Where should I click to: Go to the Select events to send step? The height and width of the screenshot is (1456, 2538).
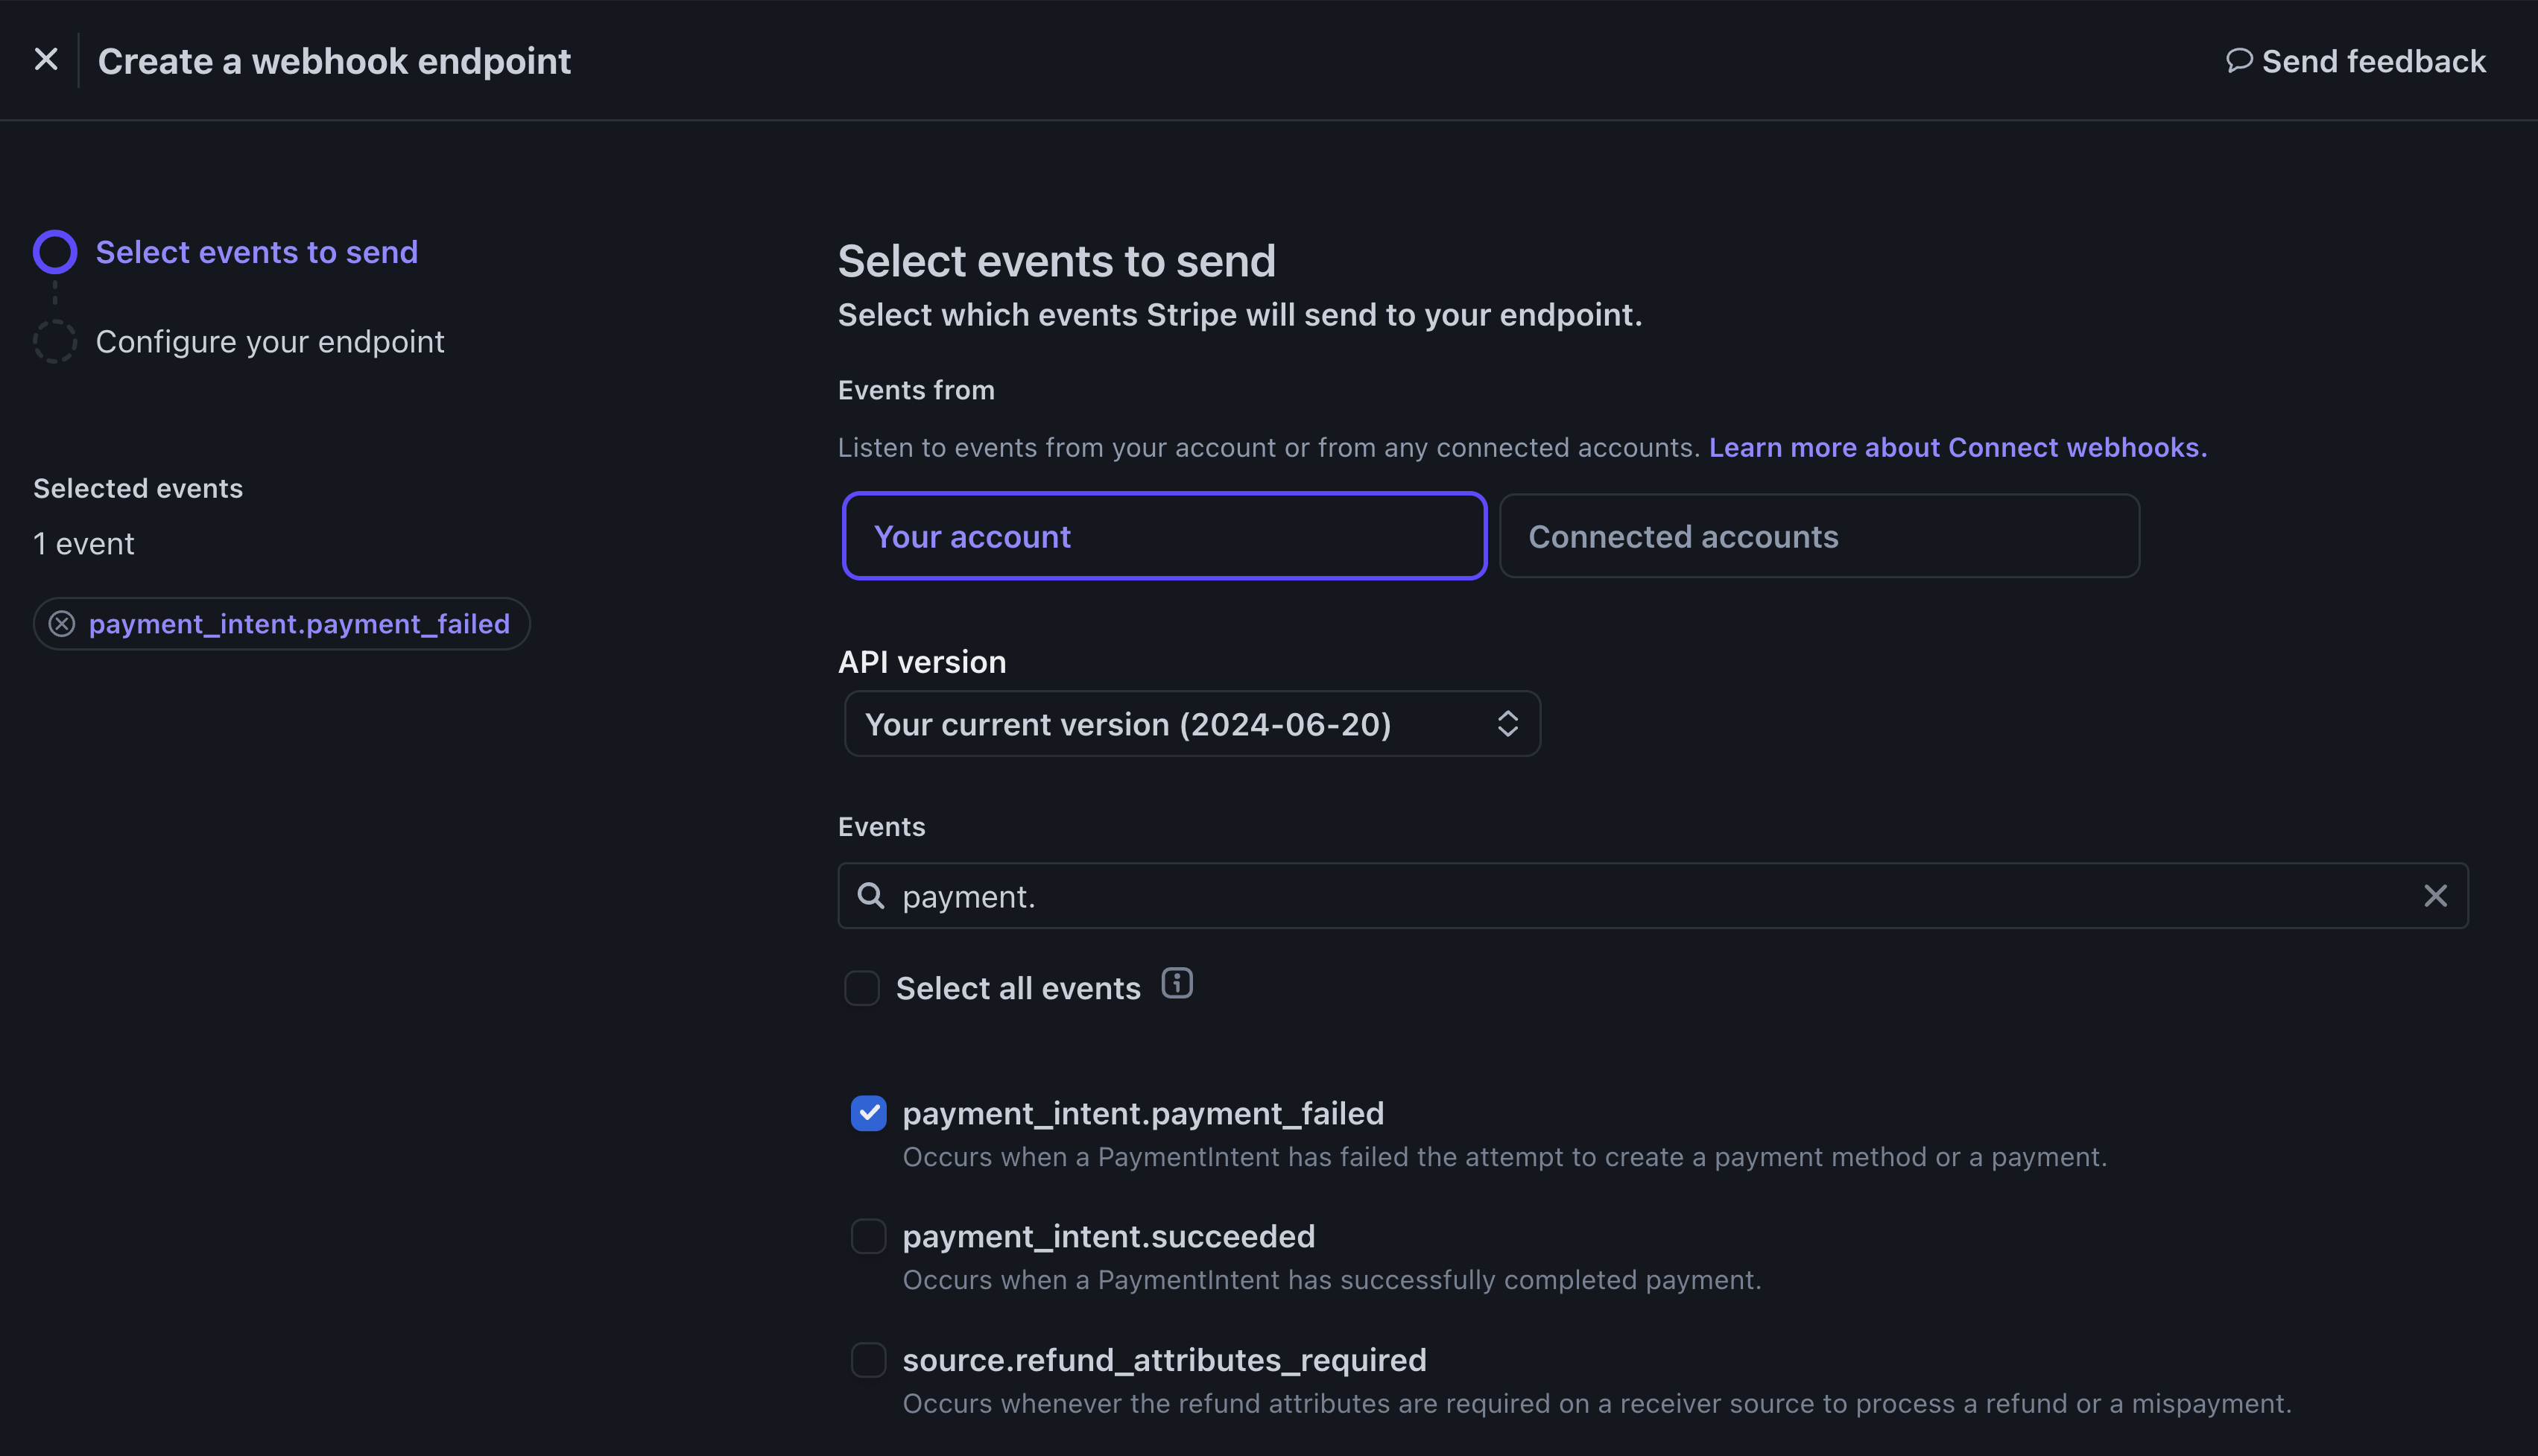(x=256, y=252)
